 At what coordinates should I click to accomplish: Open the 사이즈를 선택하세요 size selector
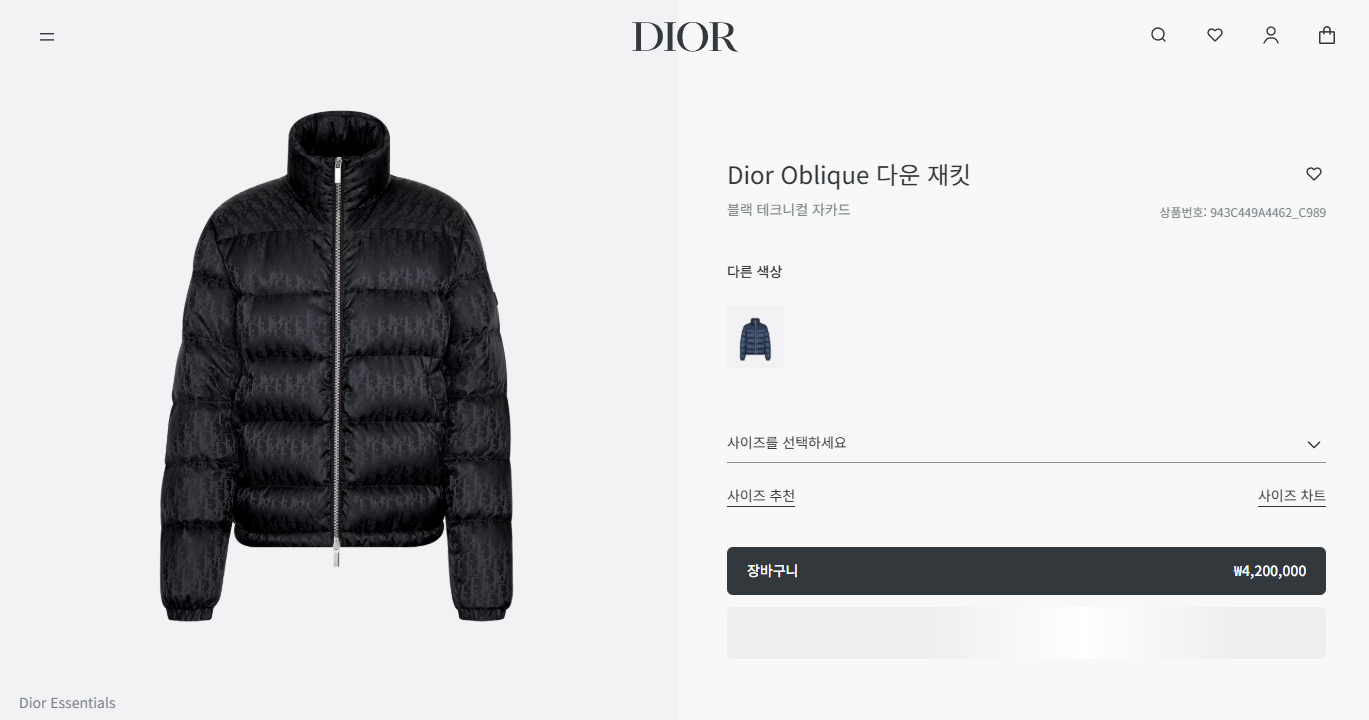pyautogui.click(x=1026, y=443)
